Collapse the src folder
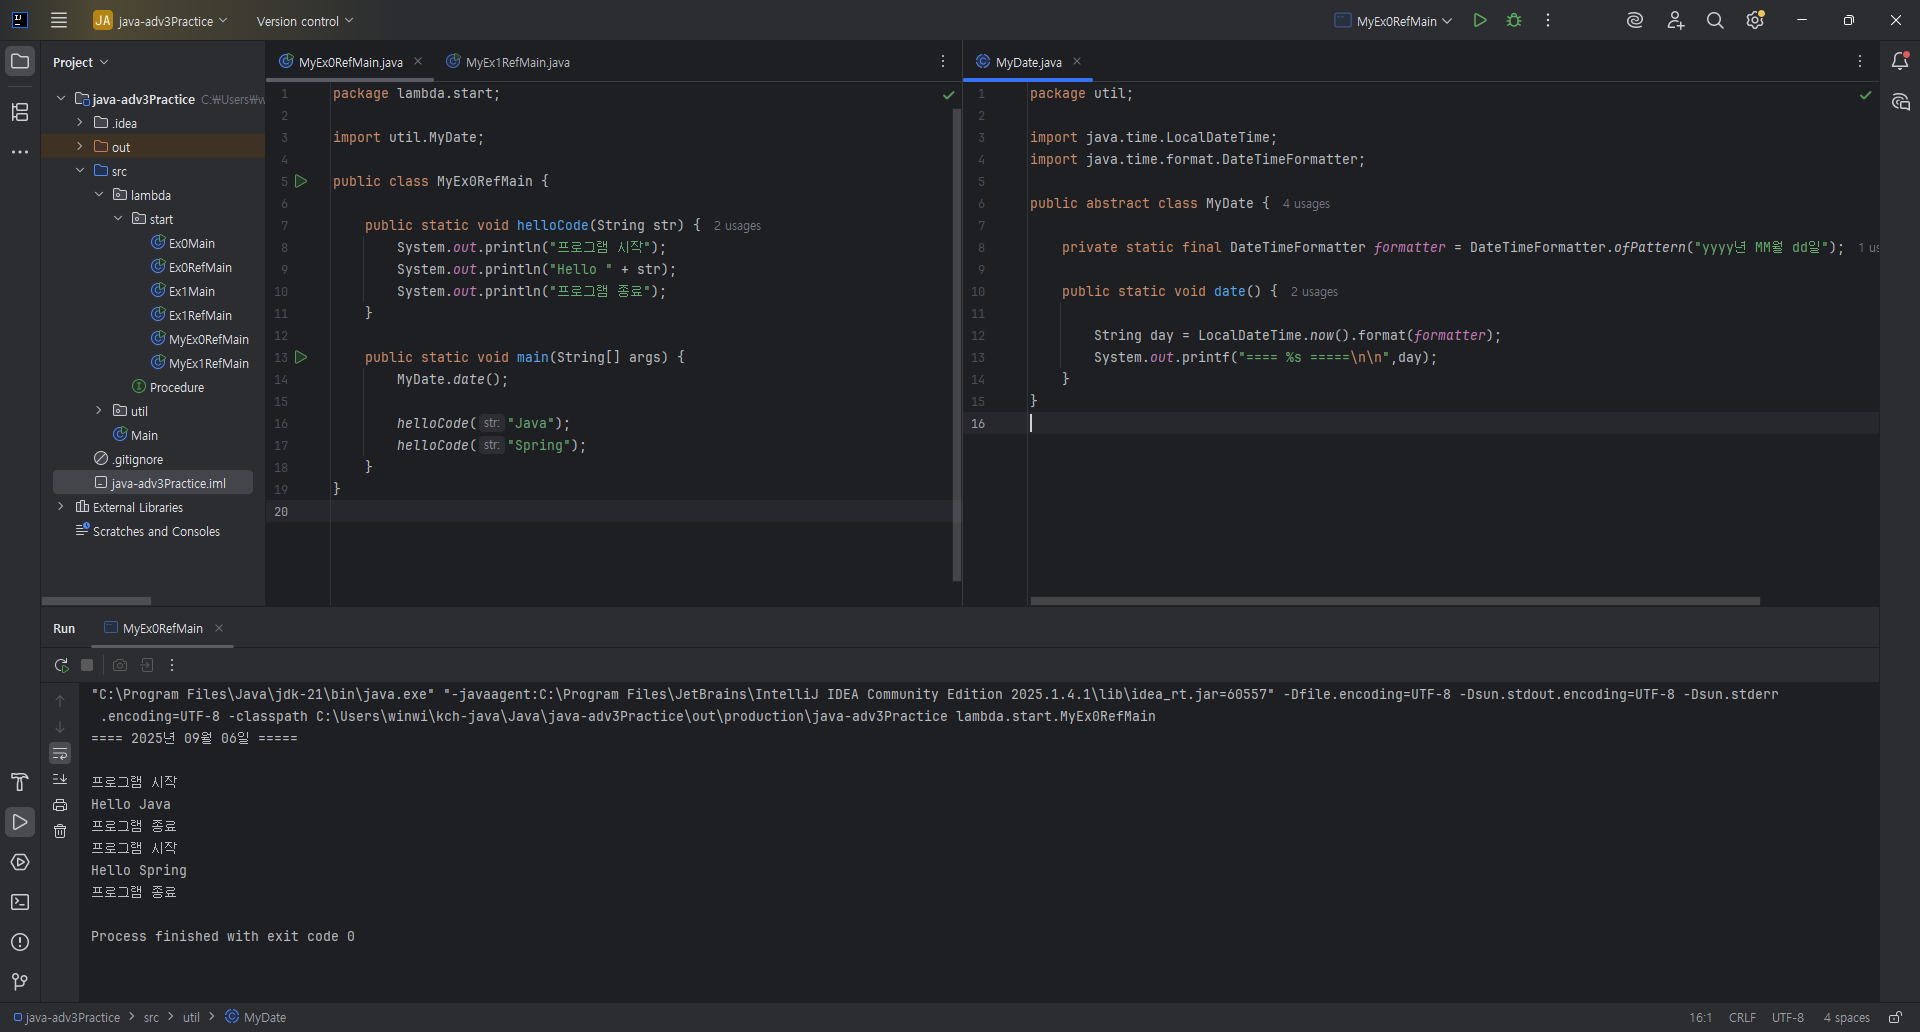The height and width of the screenshot is (1032, 1920). (x=80, y=171)
